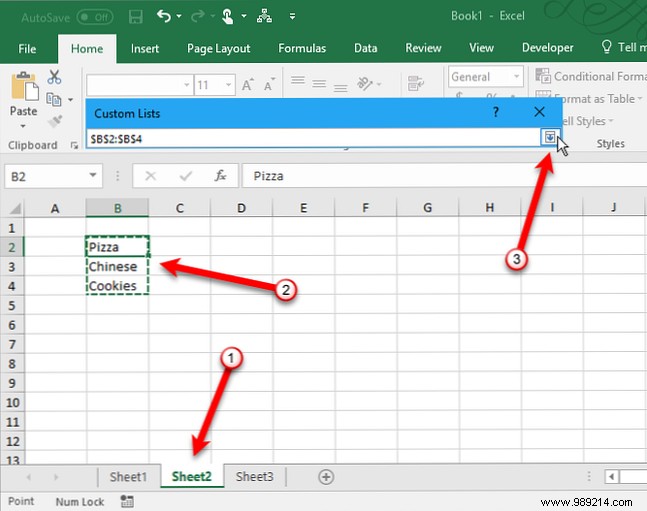
Task: Switch to the Developer tab
Action: [x=548, y=49]
